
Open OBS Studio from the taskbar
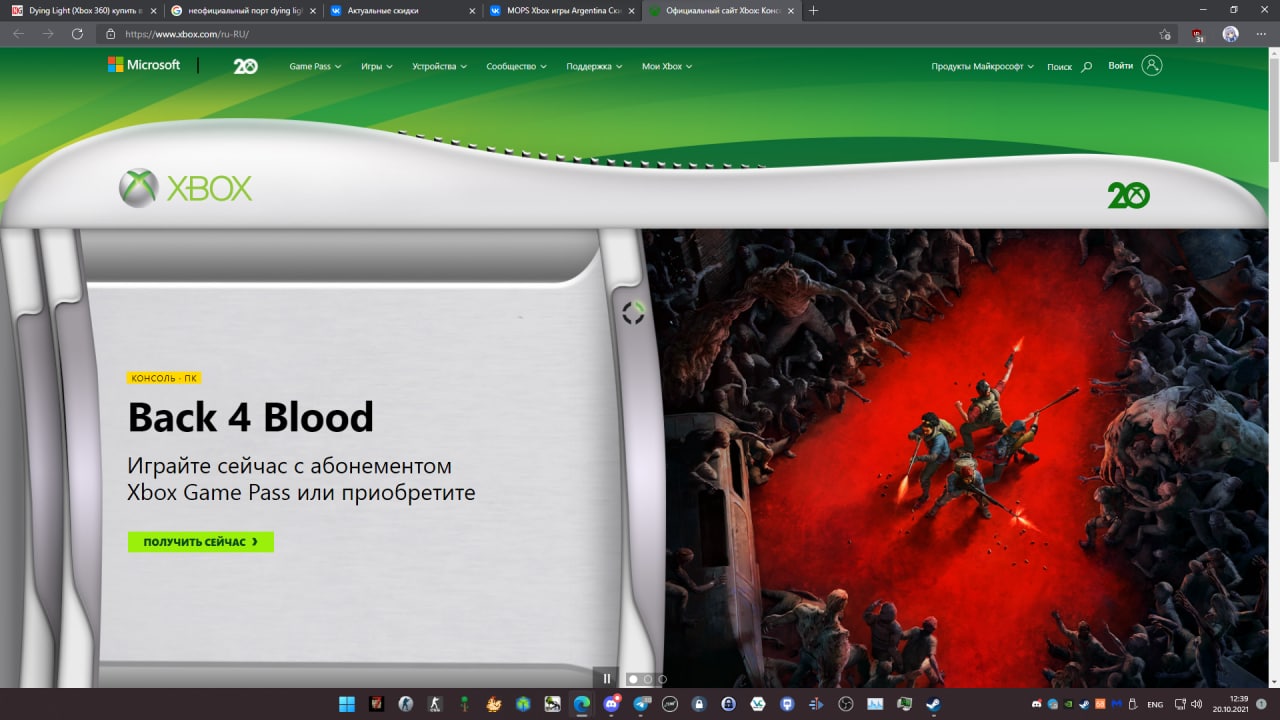click(845, 704)
